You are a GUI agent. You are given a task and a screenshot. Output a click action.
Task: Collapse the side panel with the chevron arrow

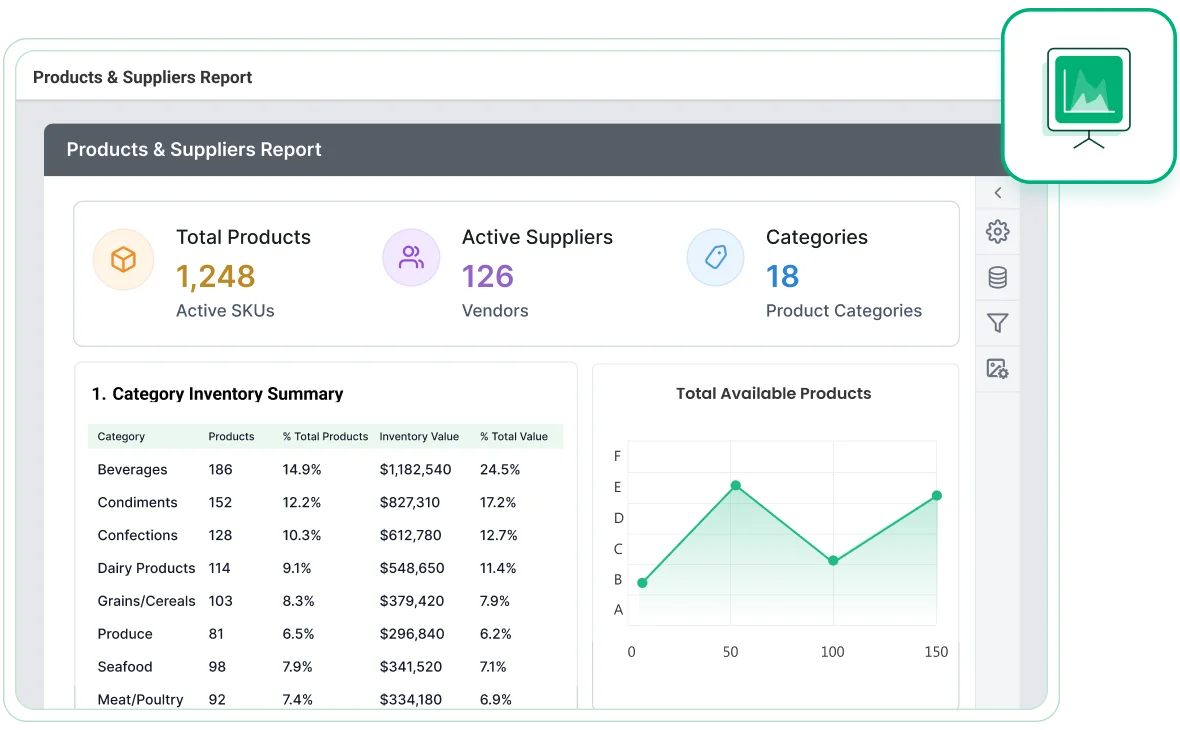[998, 193]
